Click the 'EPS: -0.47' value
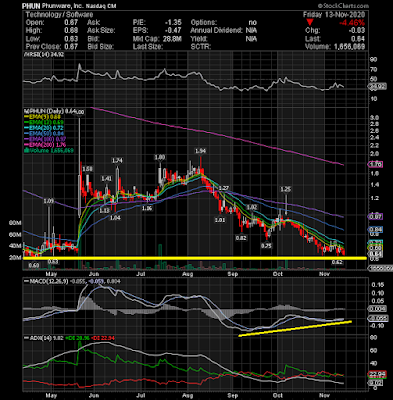Viewport: 393px width, 400px height. [x=157, y=31]
